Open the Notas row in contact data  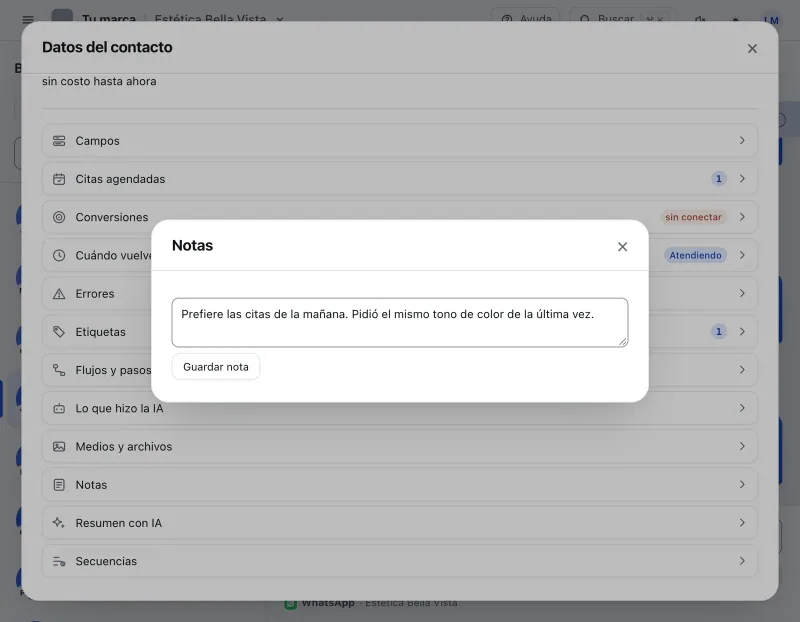click(x=399, y=485)
